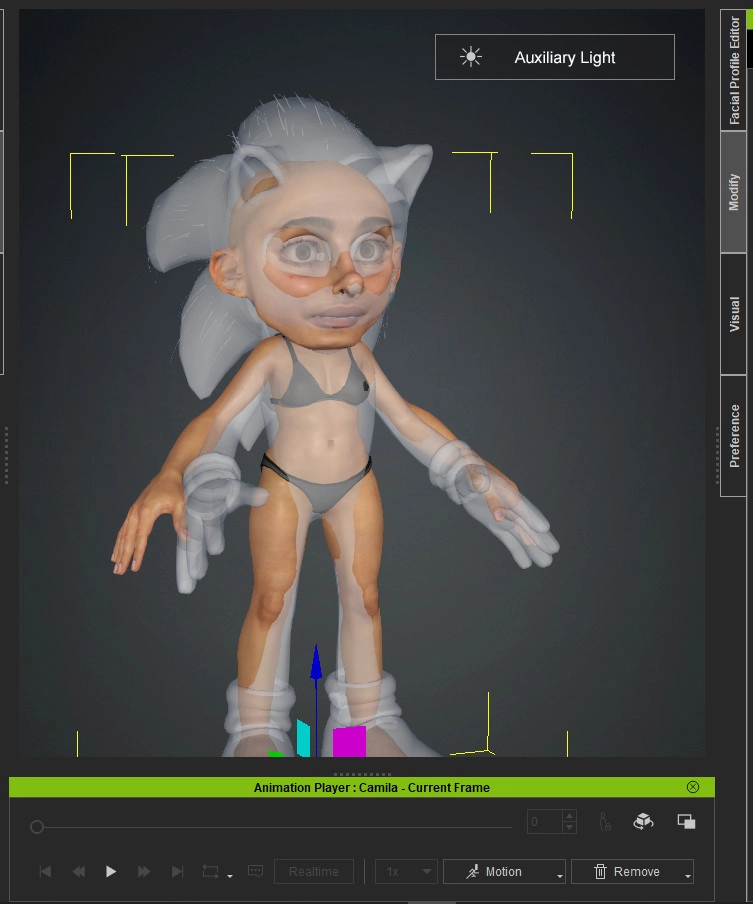The image size is (753, 904).
Task: Jump to the last frame
Action: [177, 872]
